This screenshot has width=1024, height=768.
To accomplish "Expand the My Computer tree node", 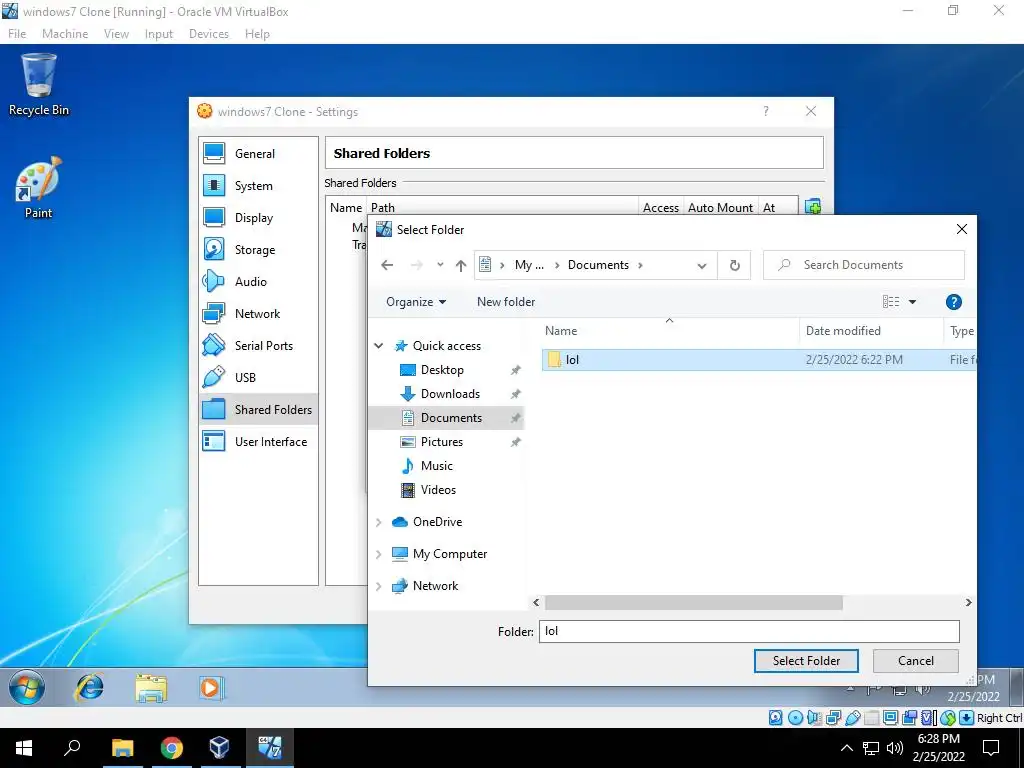I will (x=379, y=554).
